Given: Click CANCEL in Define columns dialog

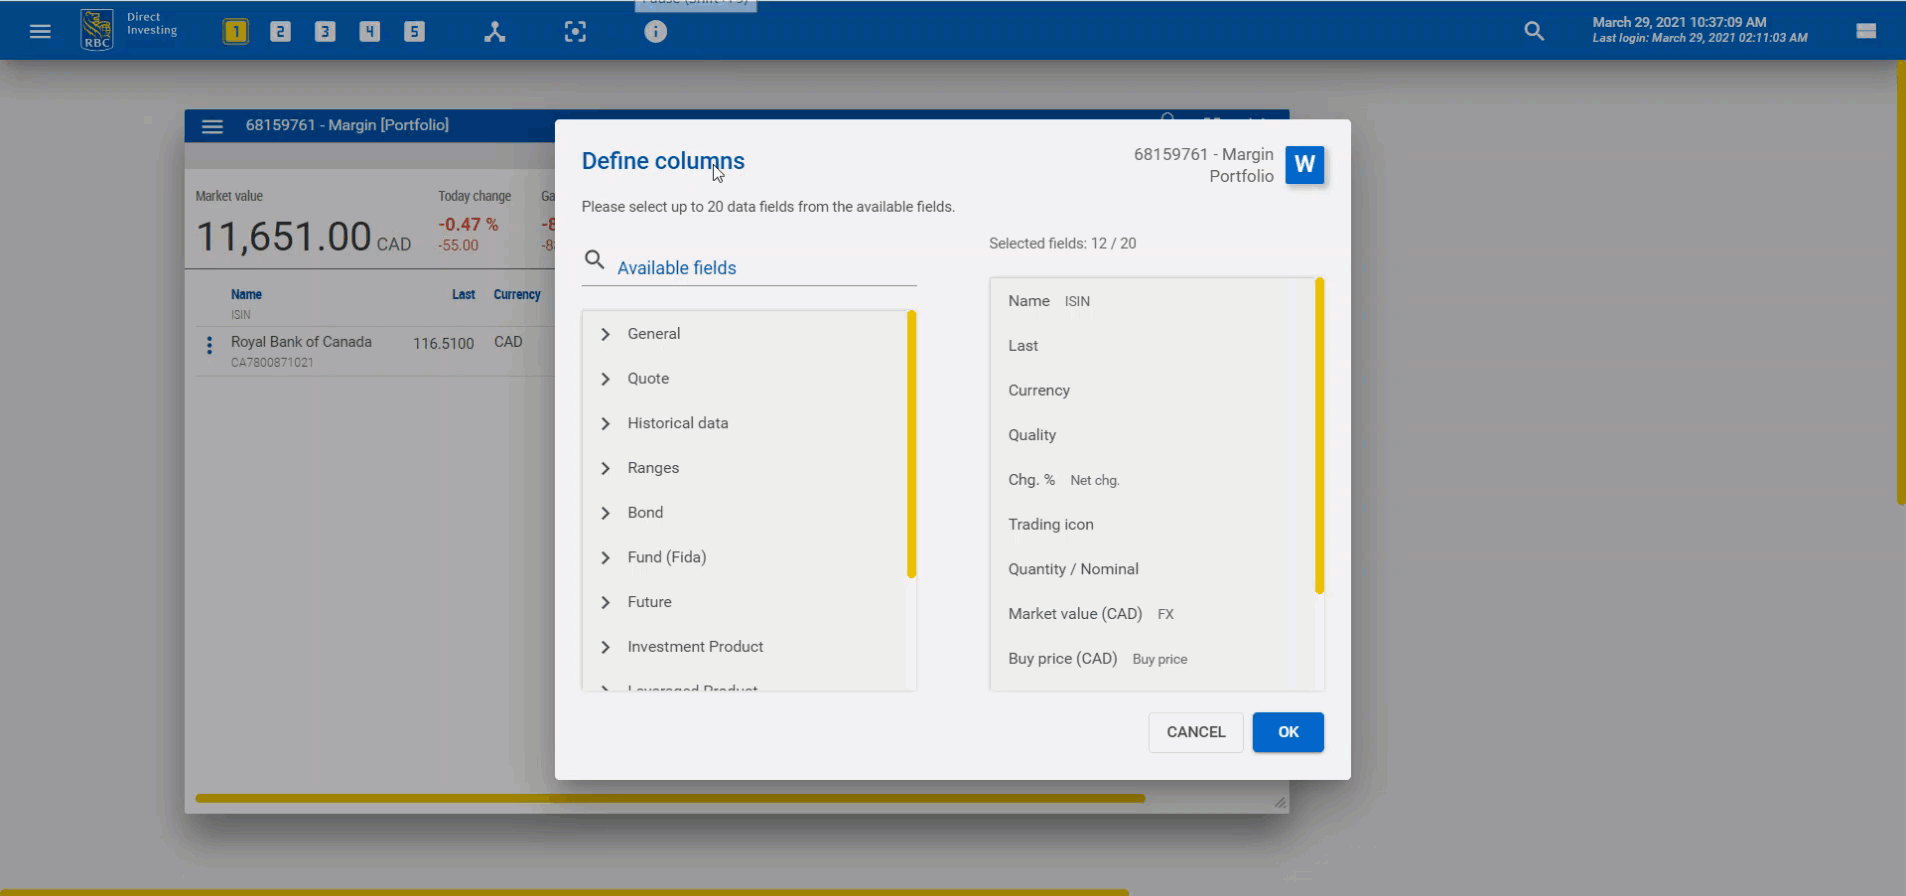Looking at the screenshot, I should tap(1196, 732).
